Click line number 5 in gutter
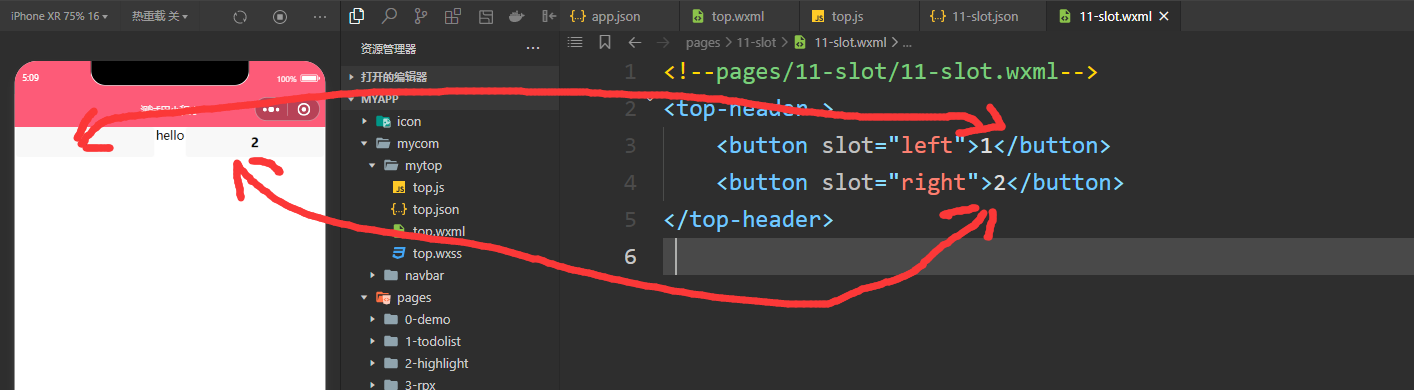This screenshot has height=390, width=1414. point(629,219)
